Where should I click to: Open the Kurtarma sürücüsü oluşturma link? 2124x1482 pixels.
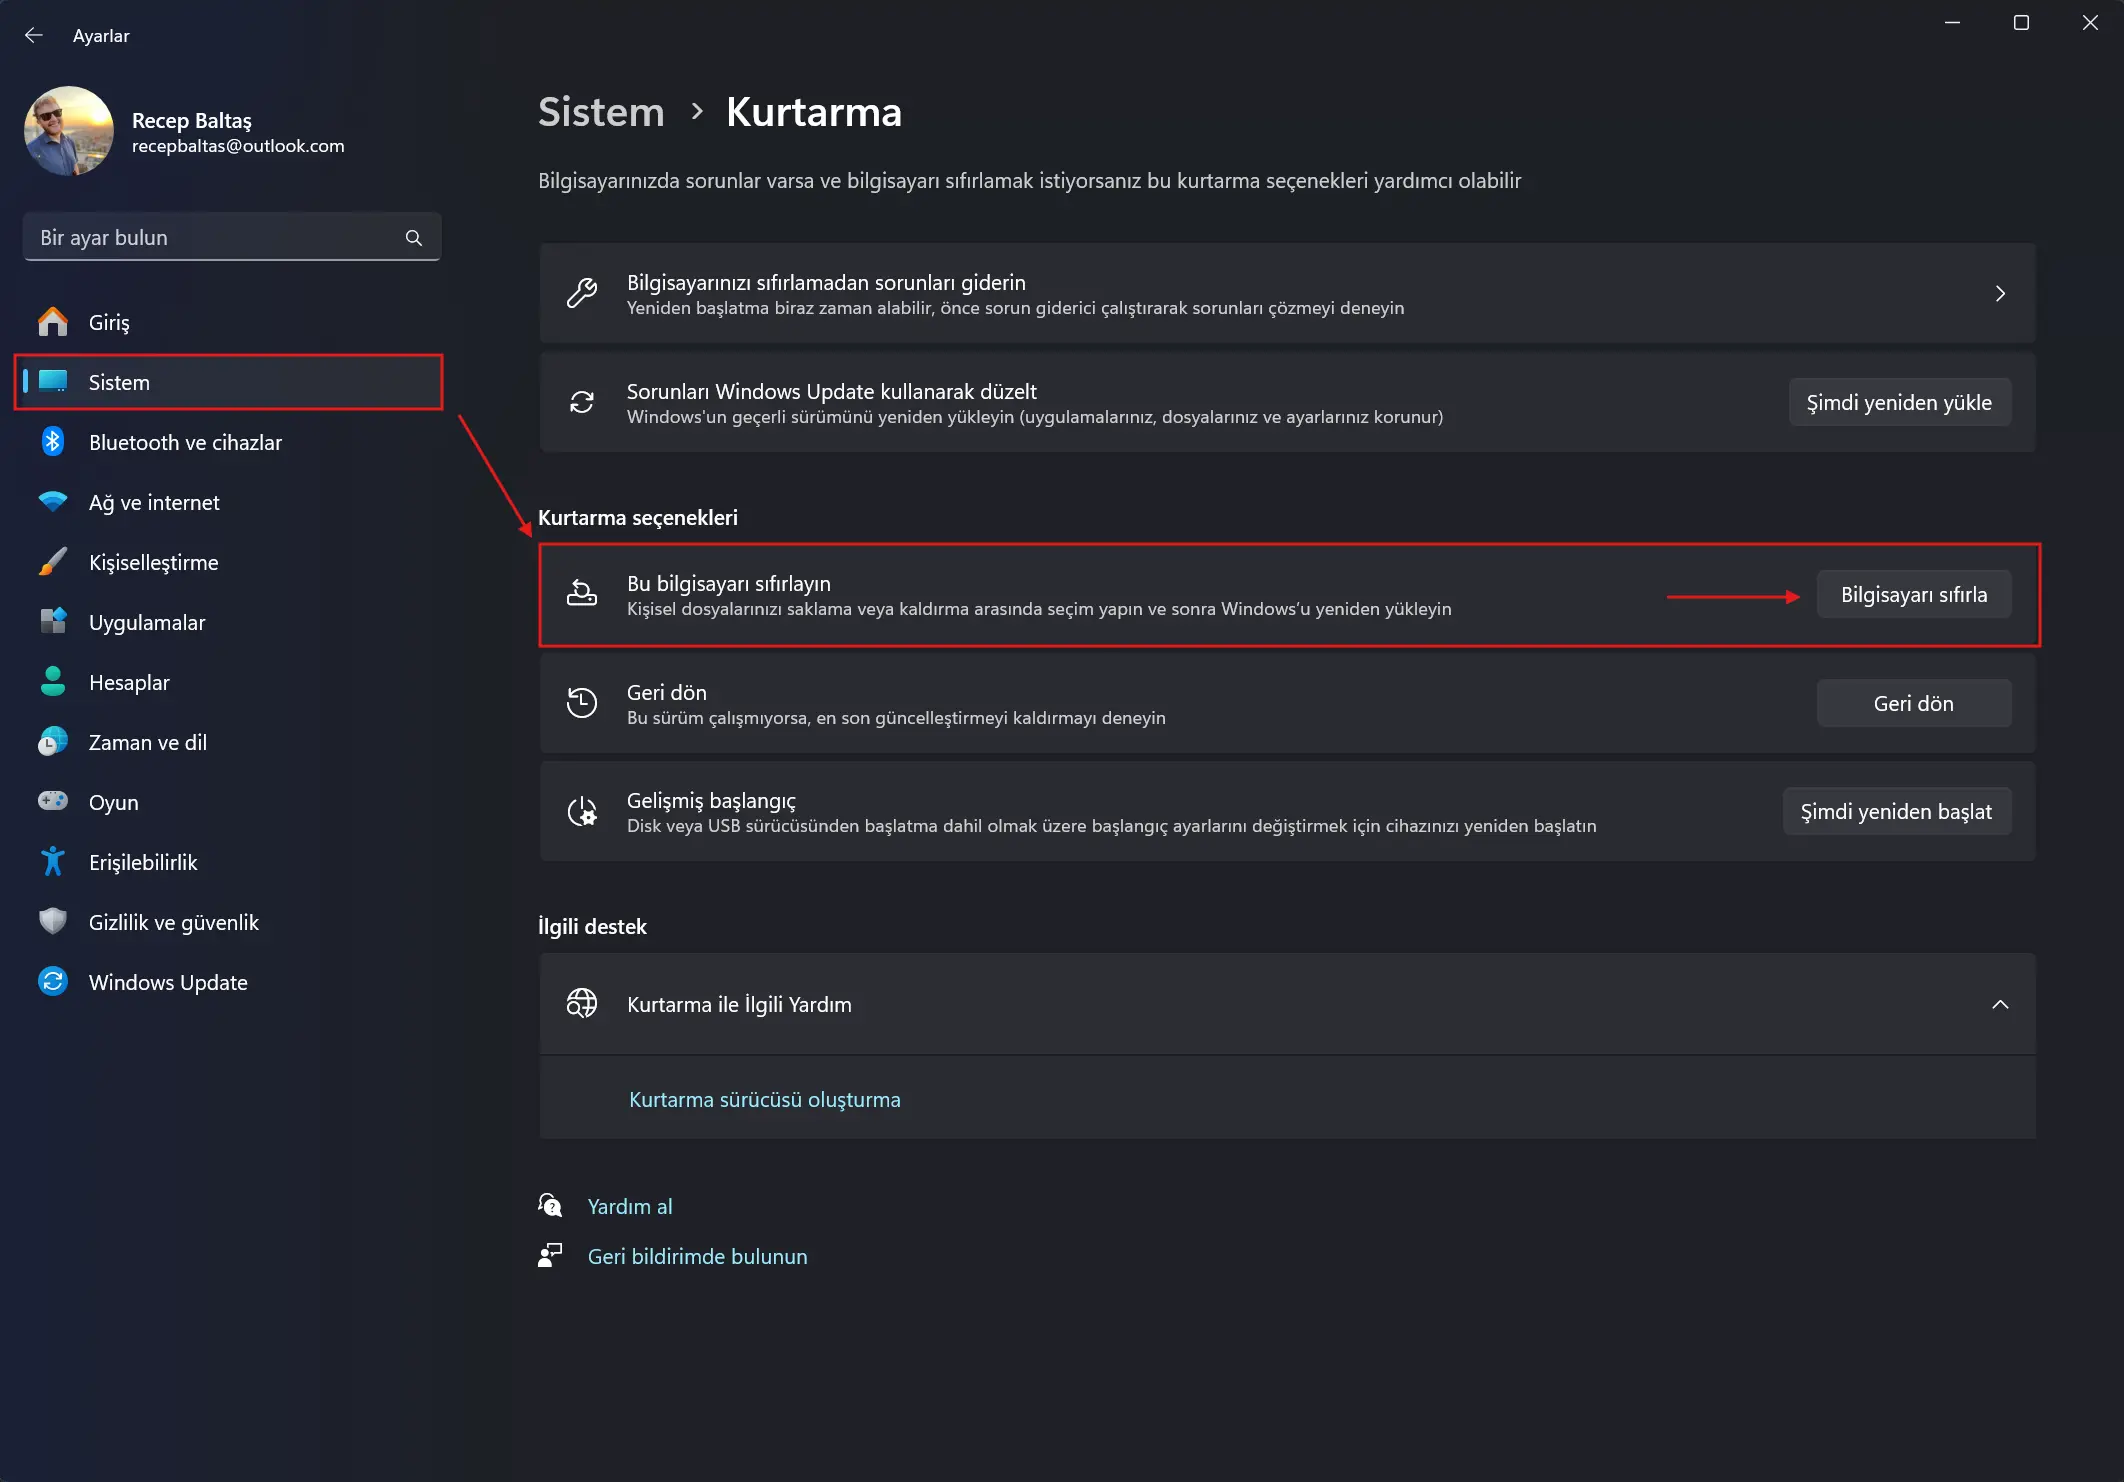click(x=765, y=1100)
